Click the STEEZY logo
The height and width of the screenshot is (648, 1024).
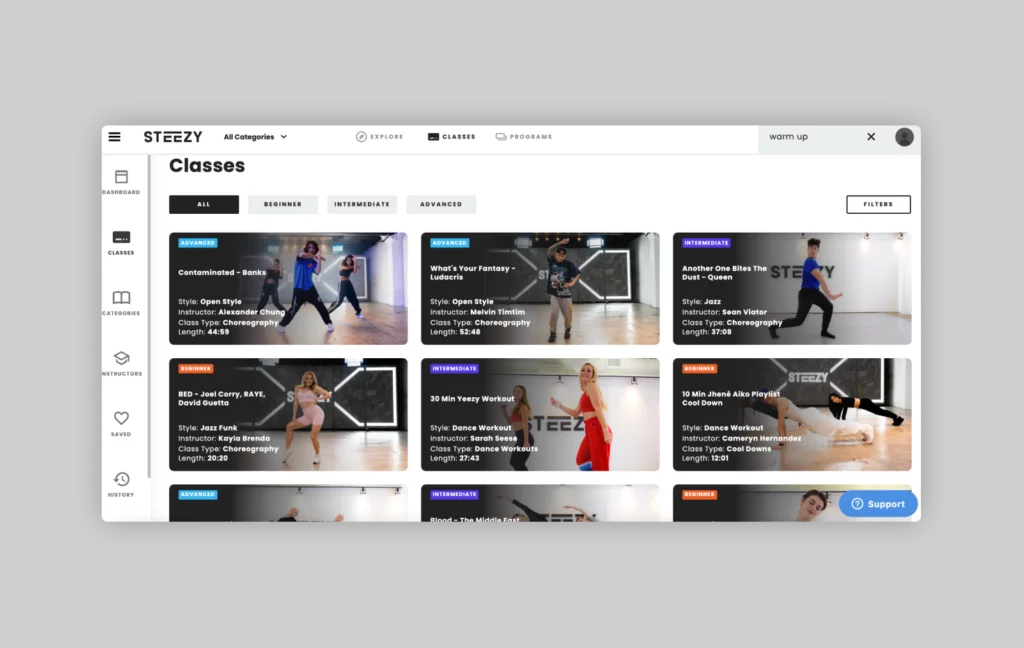173,137
